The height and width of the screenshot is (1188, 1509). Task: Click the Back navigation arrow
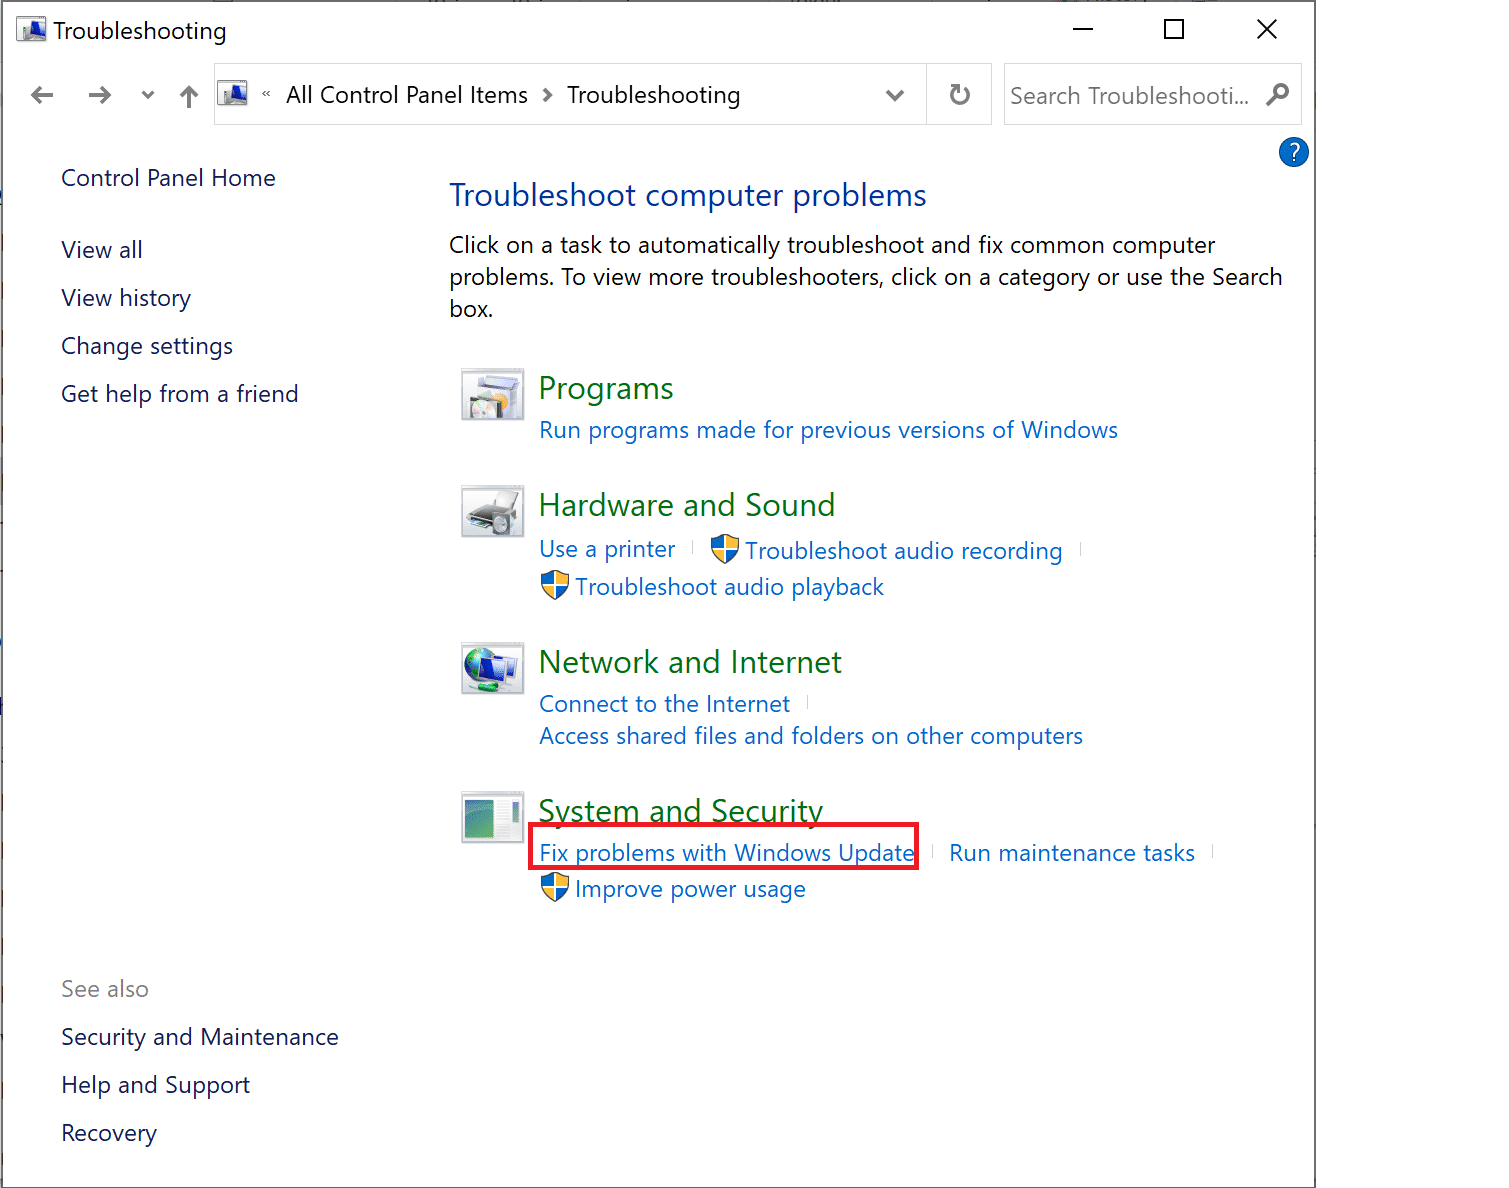tap(42, 94)
